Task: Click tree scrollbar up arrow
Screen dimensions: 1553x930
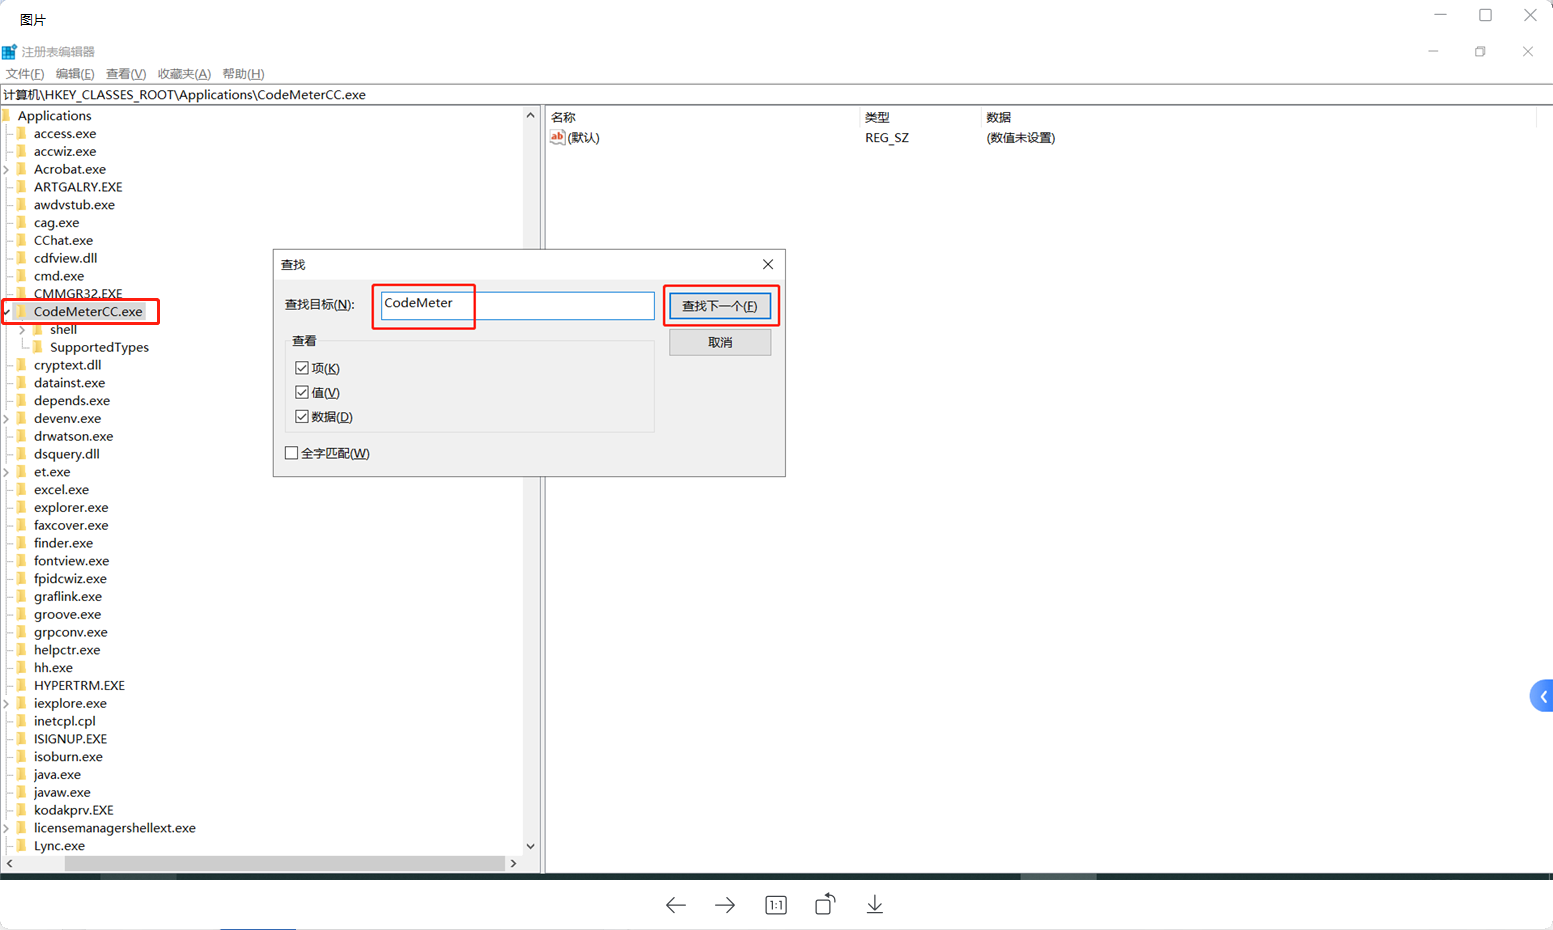Action: click(x=530, y=115)
